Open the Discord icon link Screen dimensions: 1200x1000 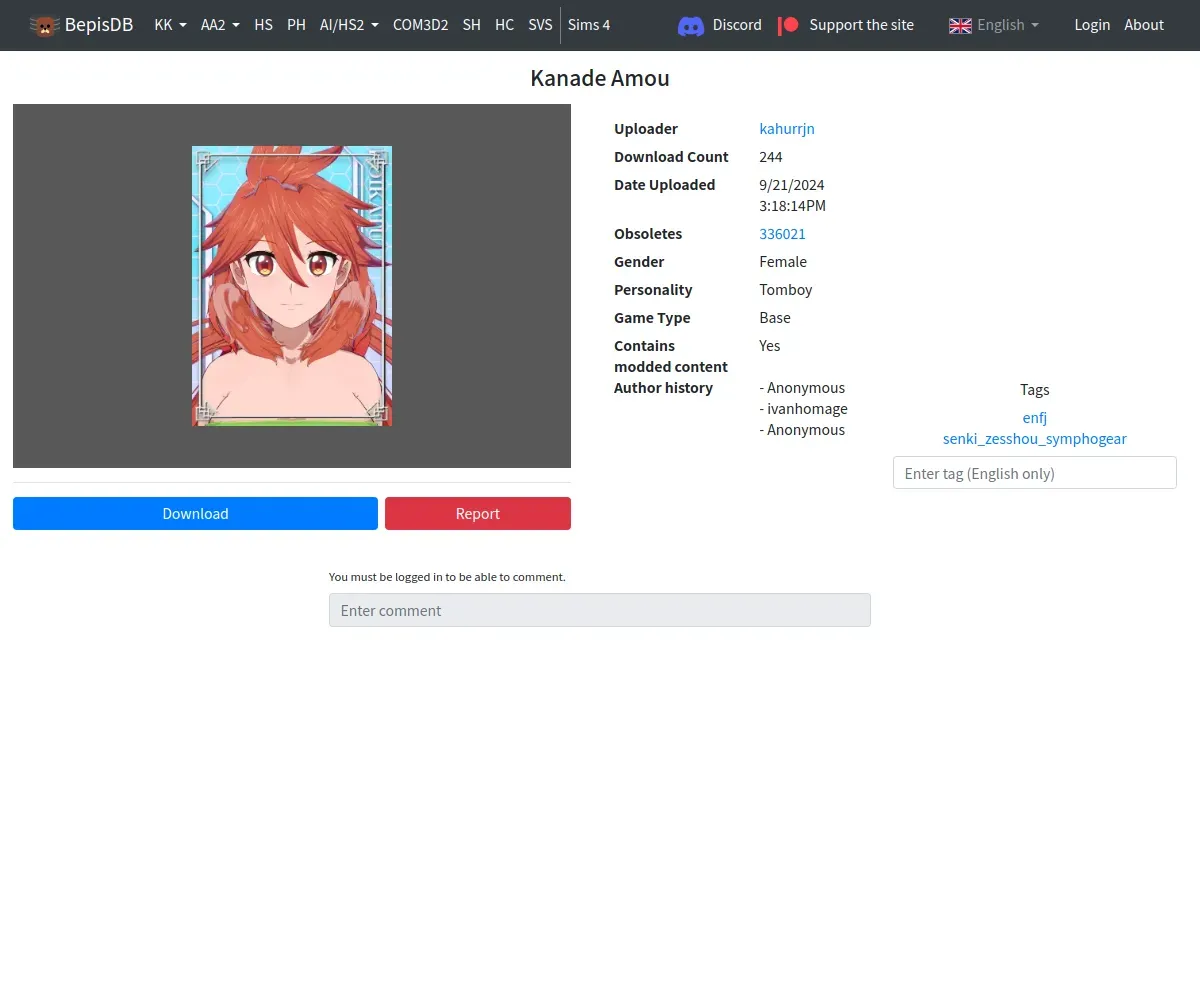tap(691, 26)
